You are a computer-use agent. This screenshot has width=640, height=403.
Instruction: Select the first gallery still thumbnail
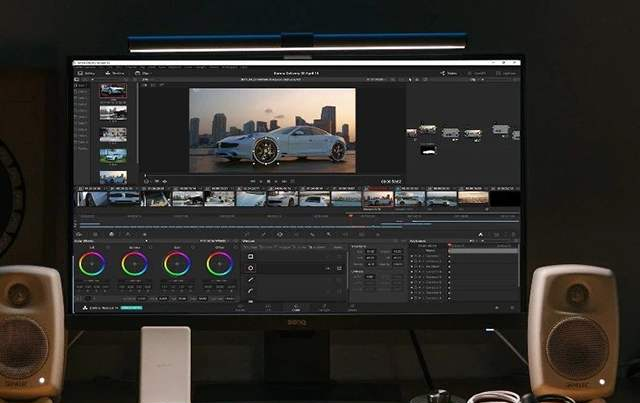pos(113,91)
